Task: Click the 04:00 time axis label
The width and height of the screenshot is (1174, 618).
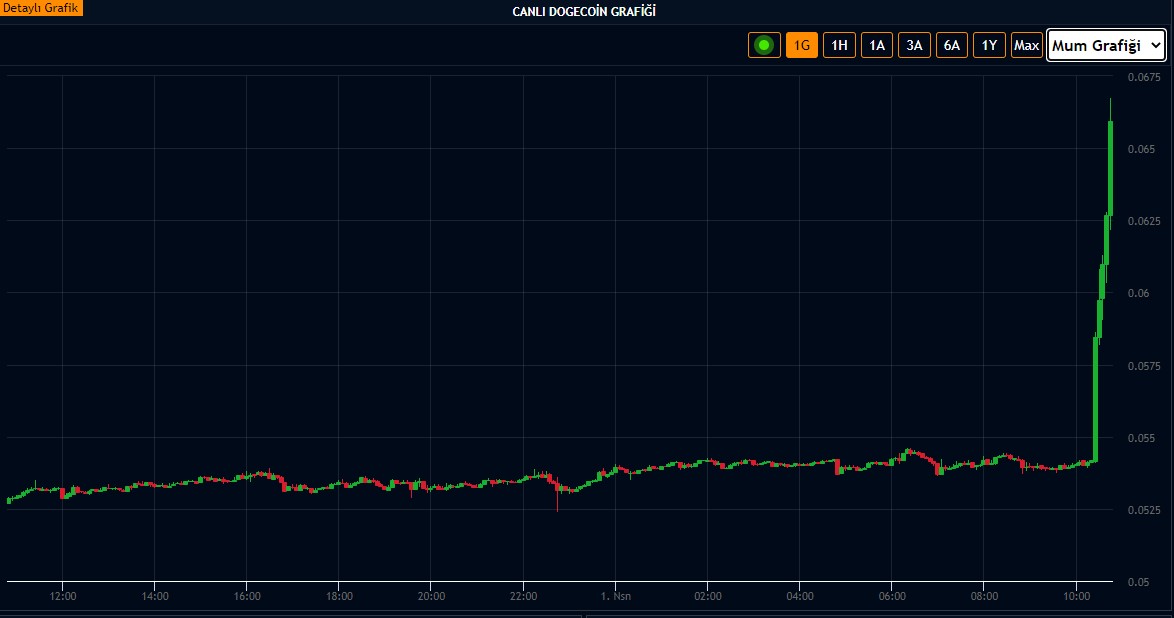Action: (800, 596)
